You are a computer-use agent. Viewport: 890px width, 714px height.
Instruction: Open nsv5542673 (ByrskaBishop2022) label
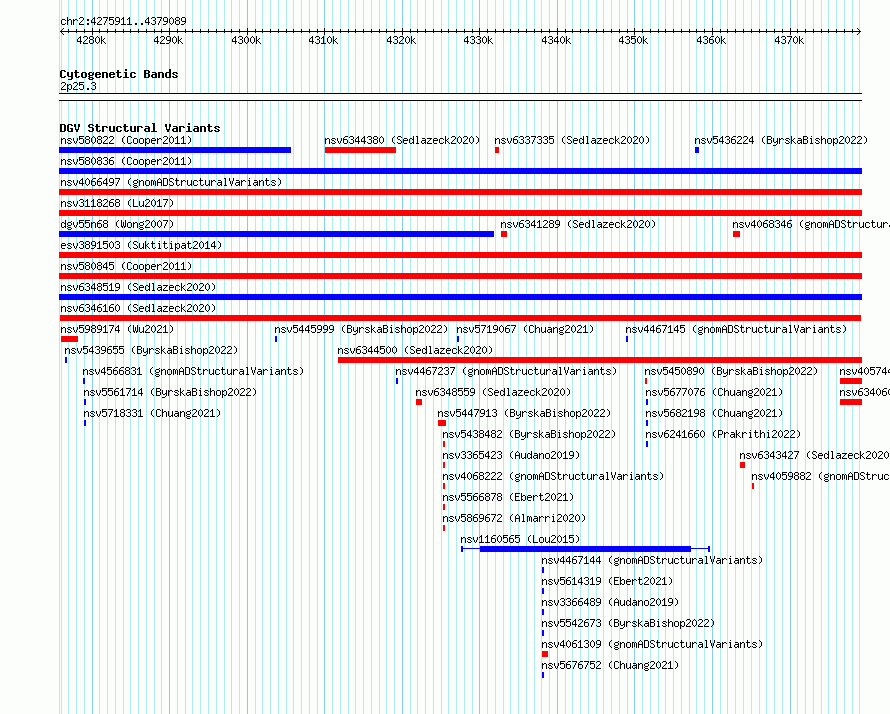628,623
